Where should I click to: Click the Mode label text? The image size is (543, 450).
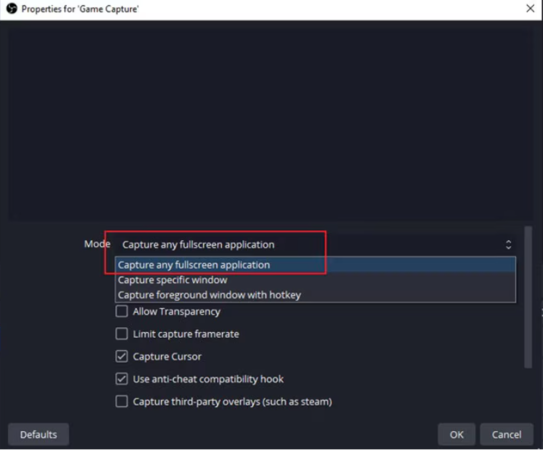97,244
